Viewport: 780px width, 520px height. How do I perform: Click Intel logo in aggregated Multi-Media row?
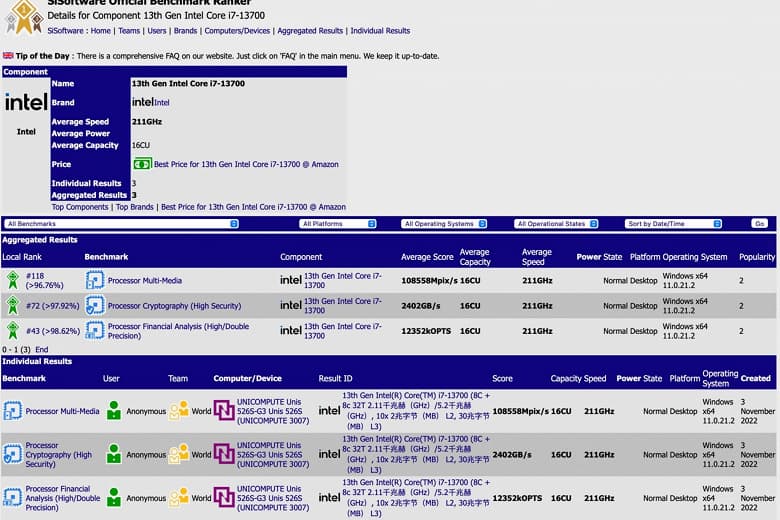click(x=291, y=280)
